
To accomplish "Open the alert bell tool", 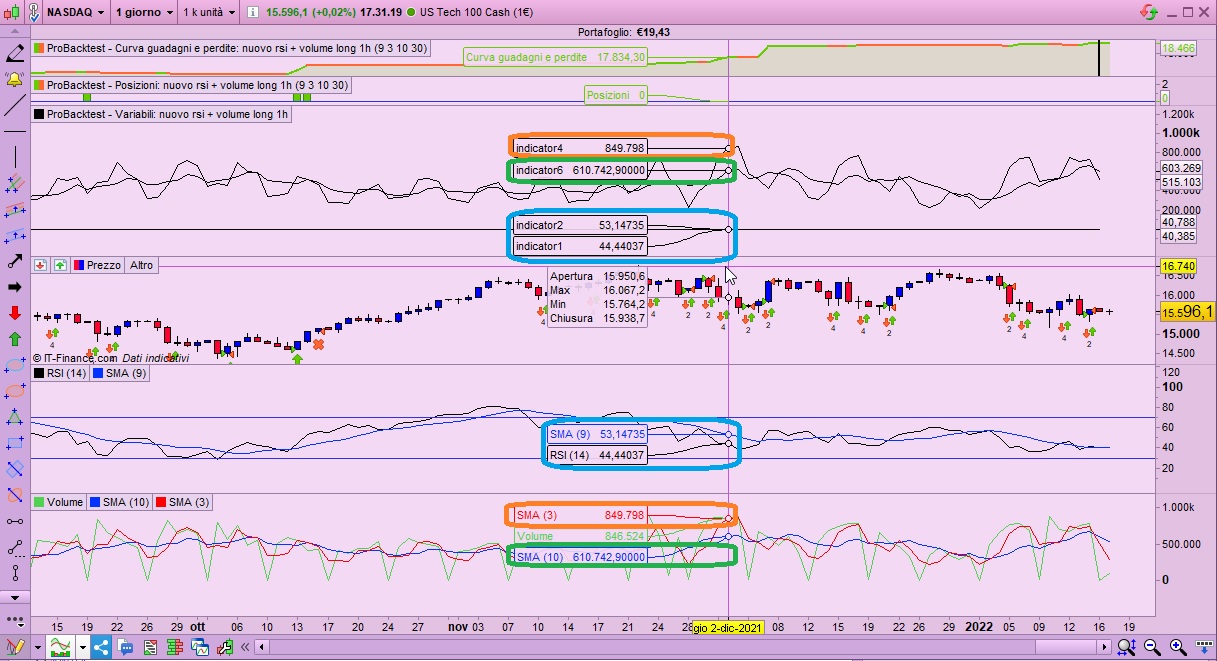I will pos(14,78).
